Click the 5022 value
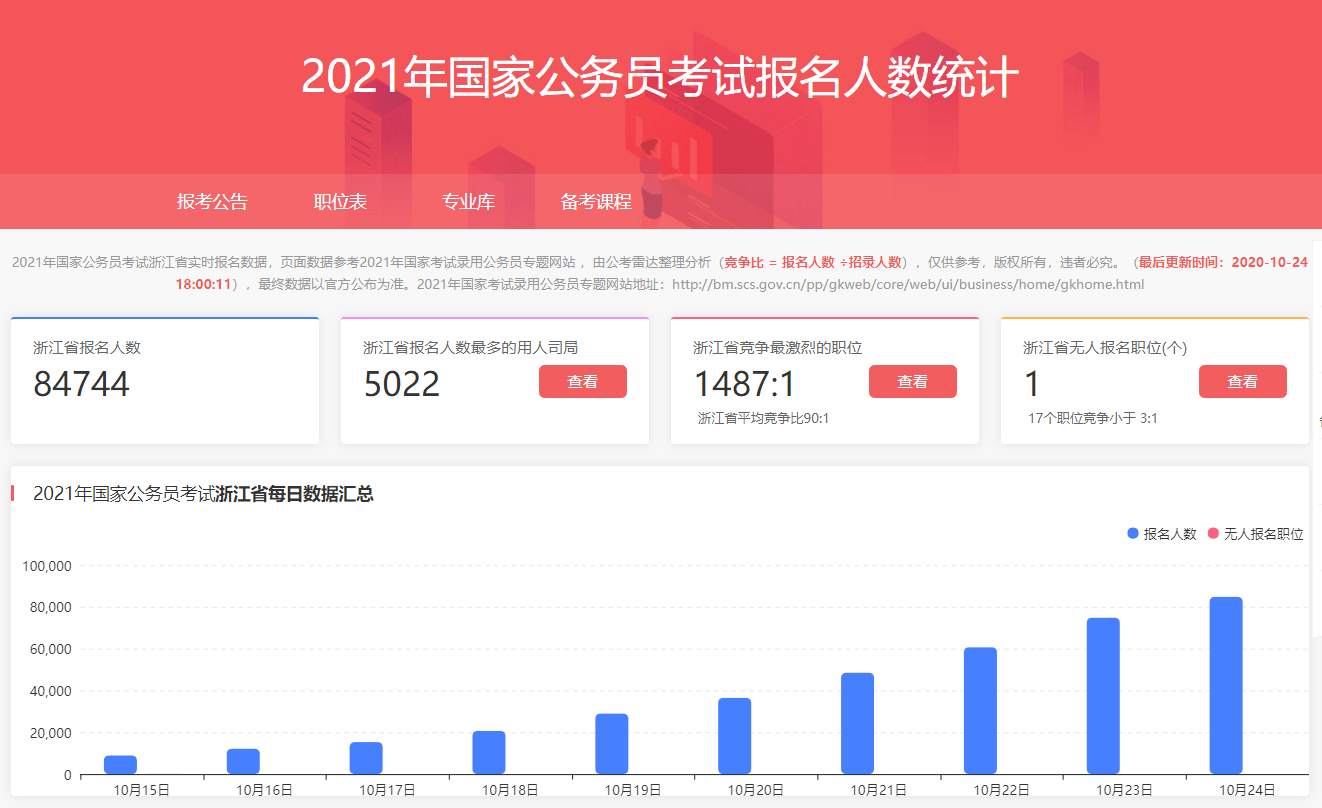The image size is (1322, 808). pyautogui.click(x=402, y=384)
